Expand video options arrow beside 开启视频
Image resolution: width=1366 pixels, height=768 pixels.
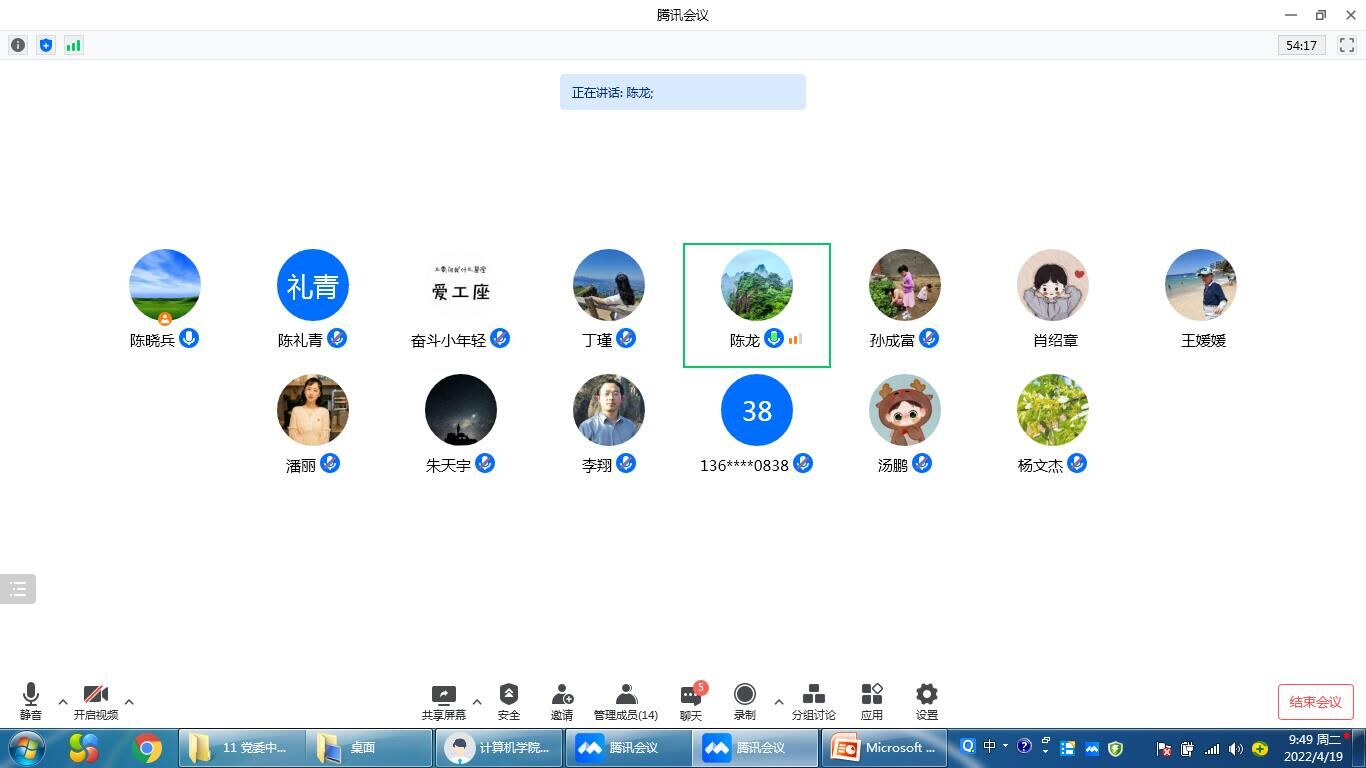[x=129, y=702]
